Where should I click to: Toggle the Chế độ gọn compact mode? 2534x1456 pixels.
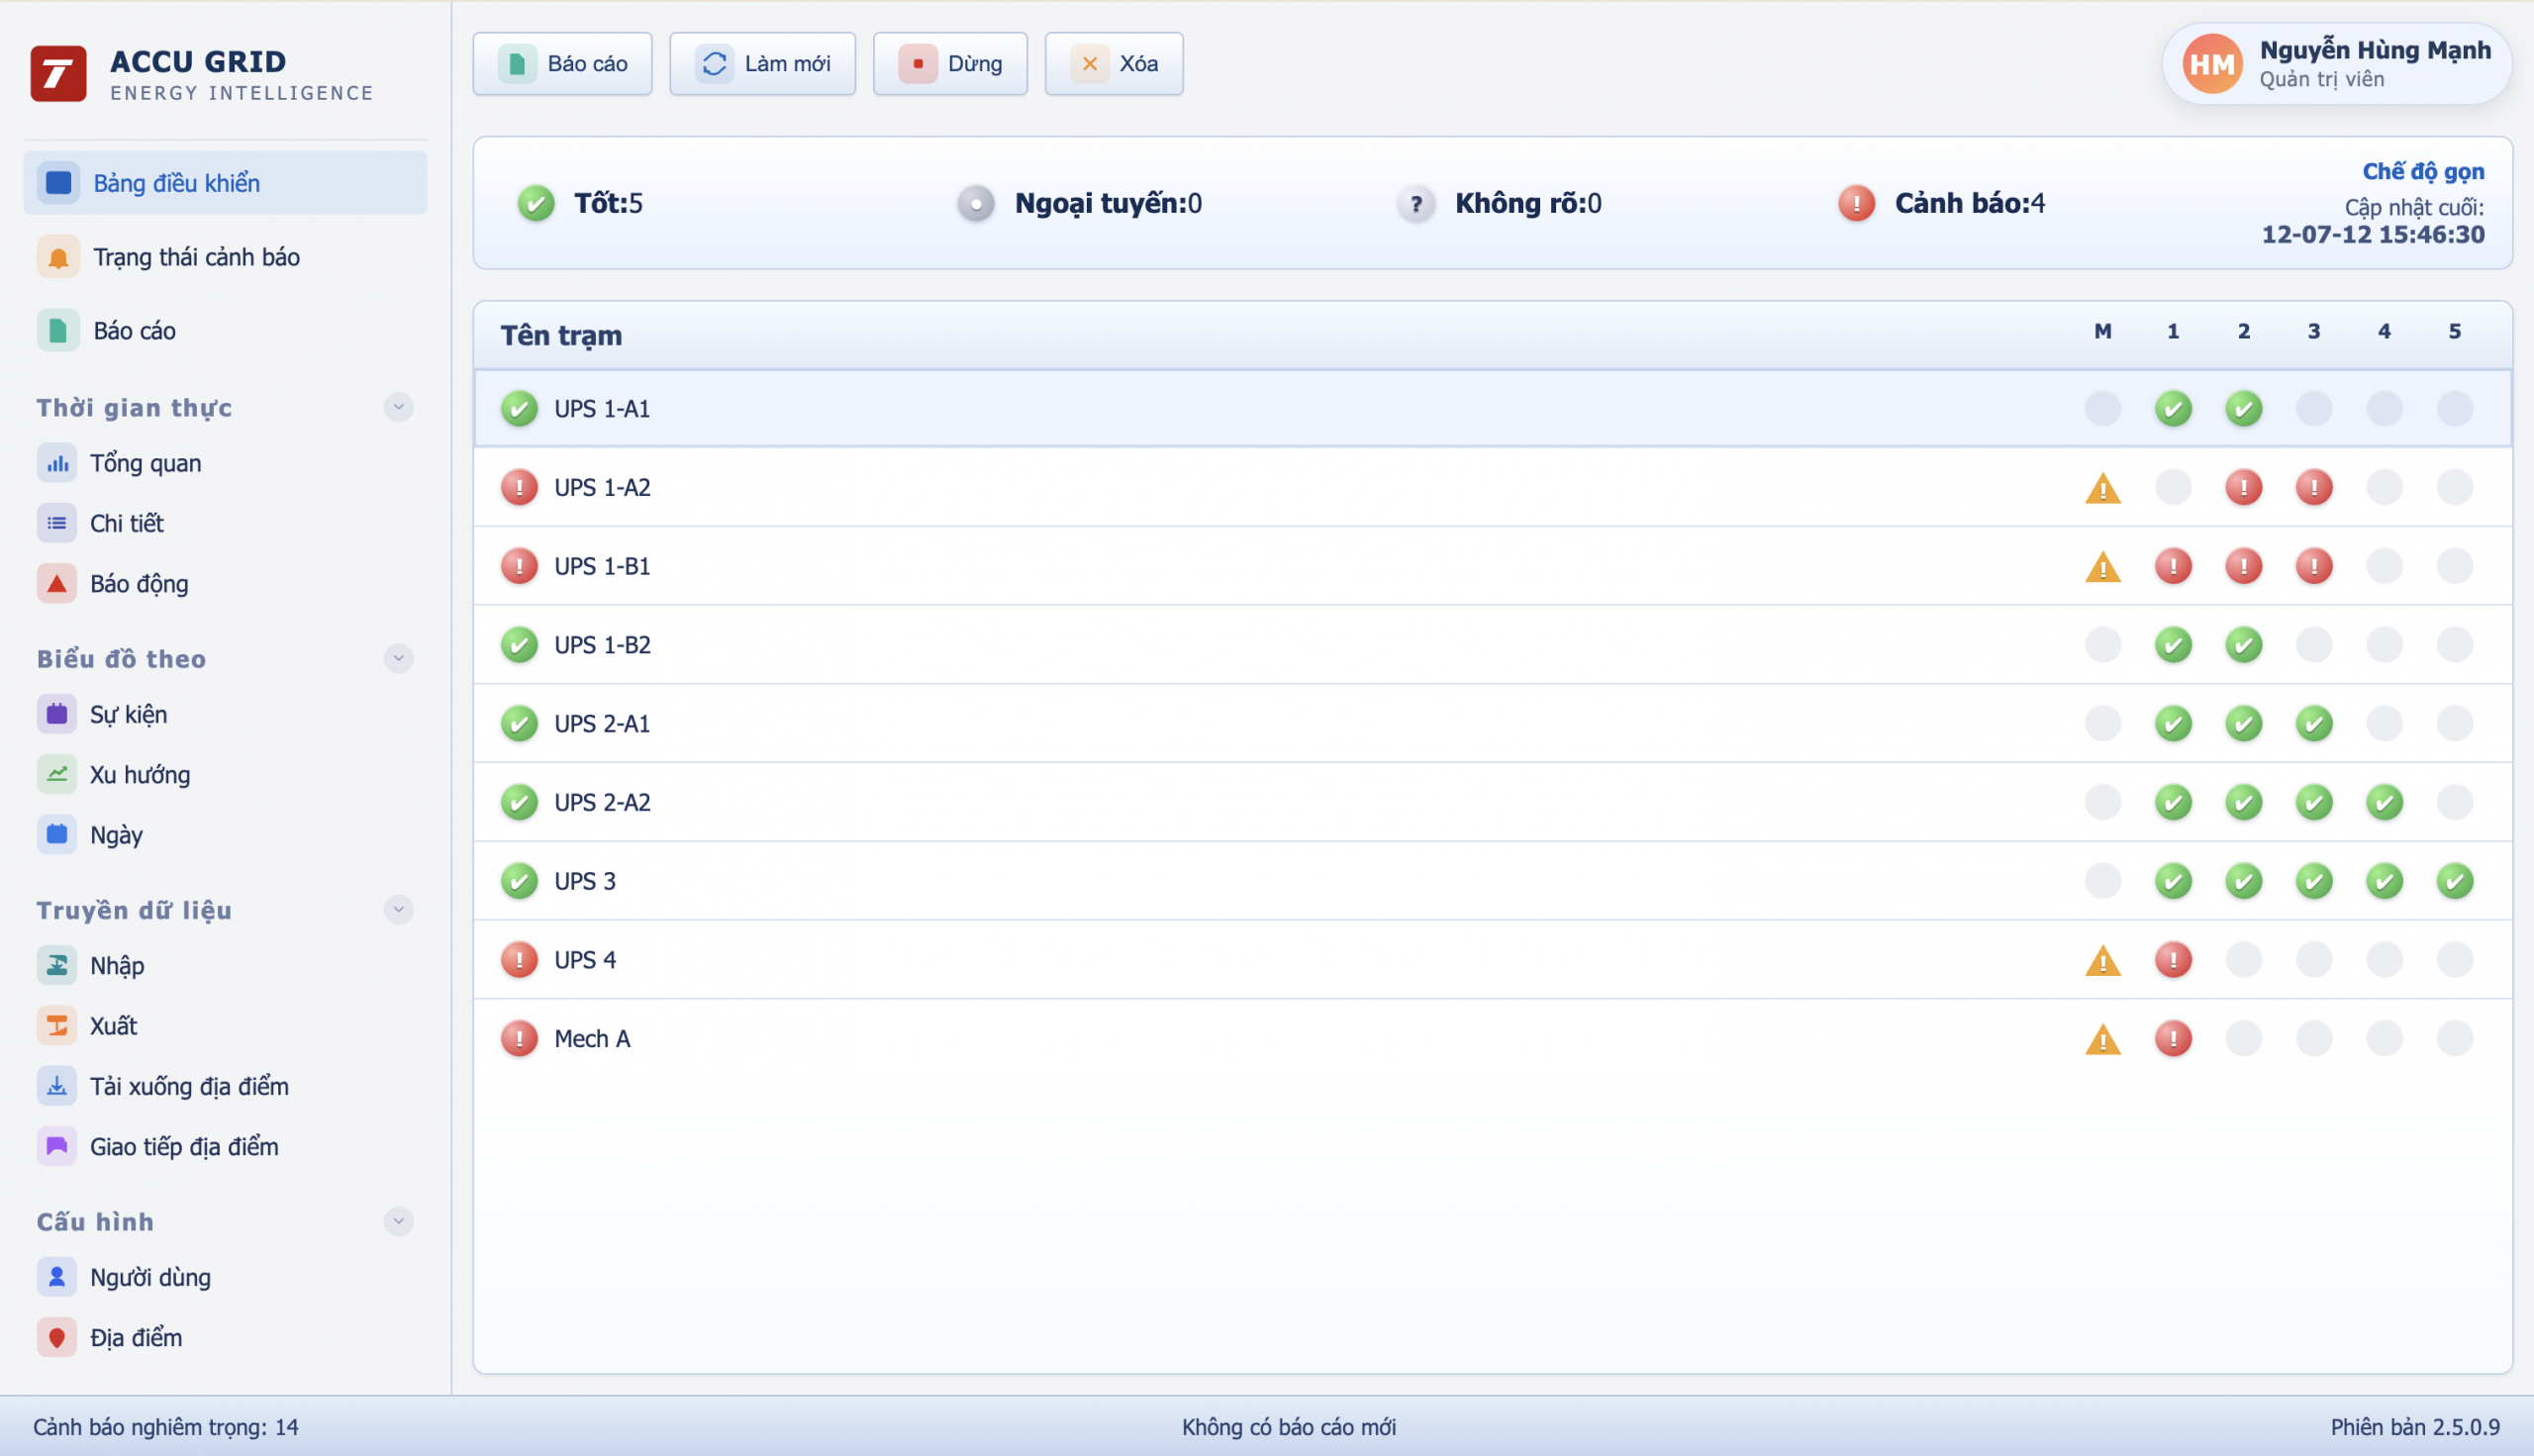click(2422, 172)
